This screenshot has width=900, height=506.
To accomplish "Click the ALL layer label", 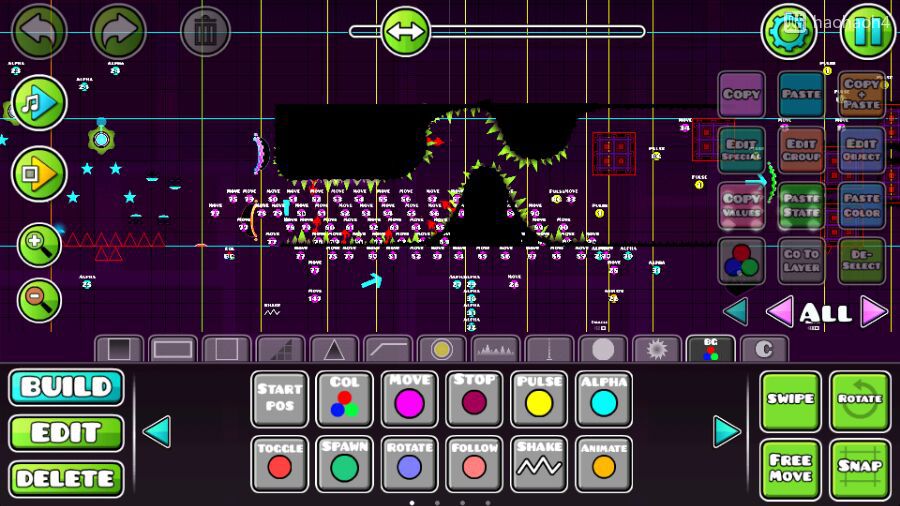I will click(x=826, y=313).
